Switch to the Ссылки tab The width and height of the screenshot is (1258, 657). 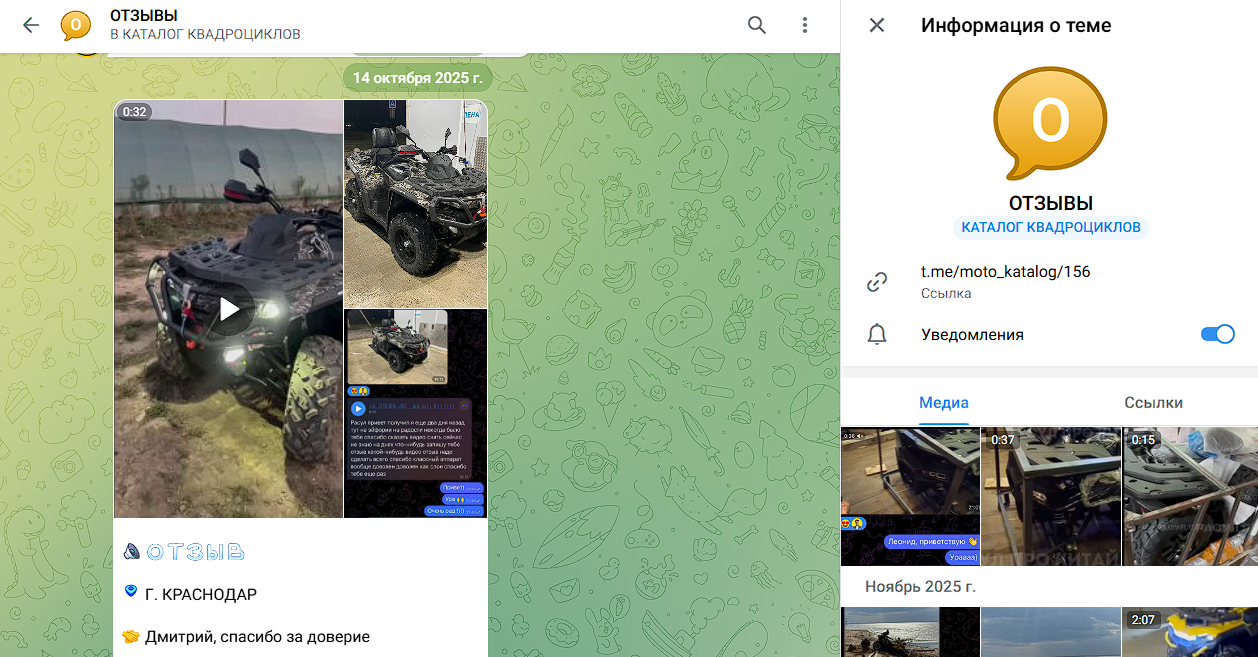(x=1153, y=402)
